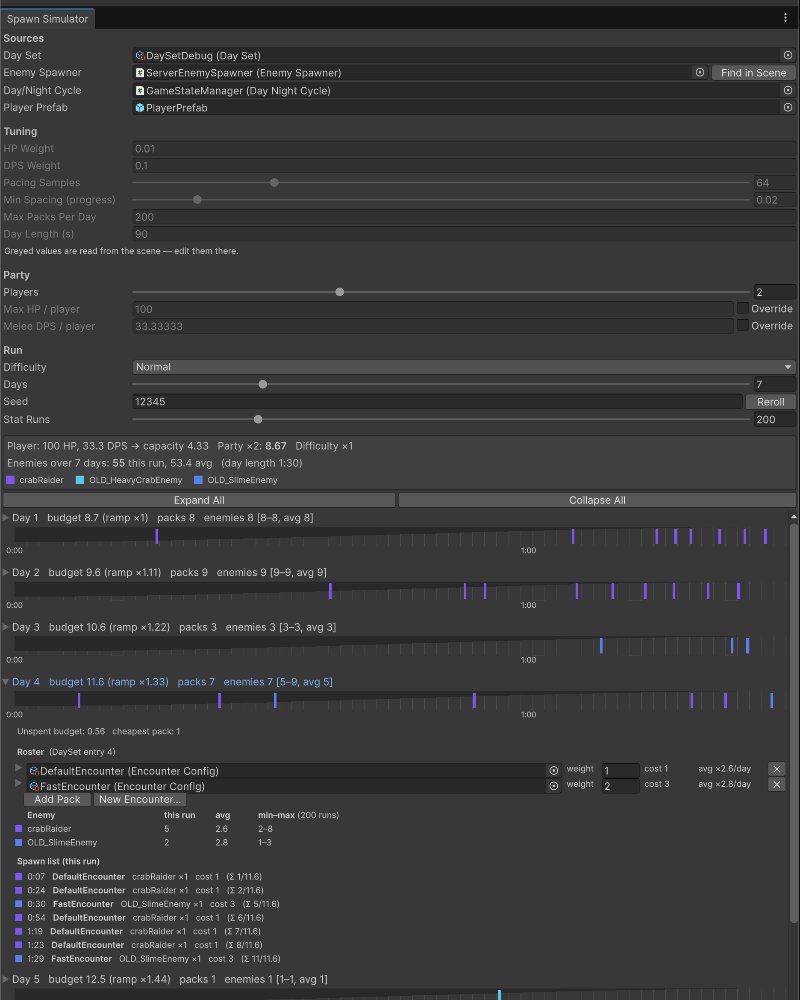This screenshot has height=1000, width=800.
Task: Expand the DefaultEncounter roster entry
Action: coord(19,768)
